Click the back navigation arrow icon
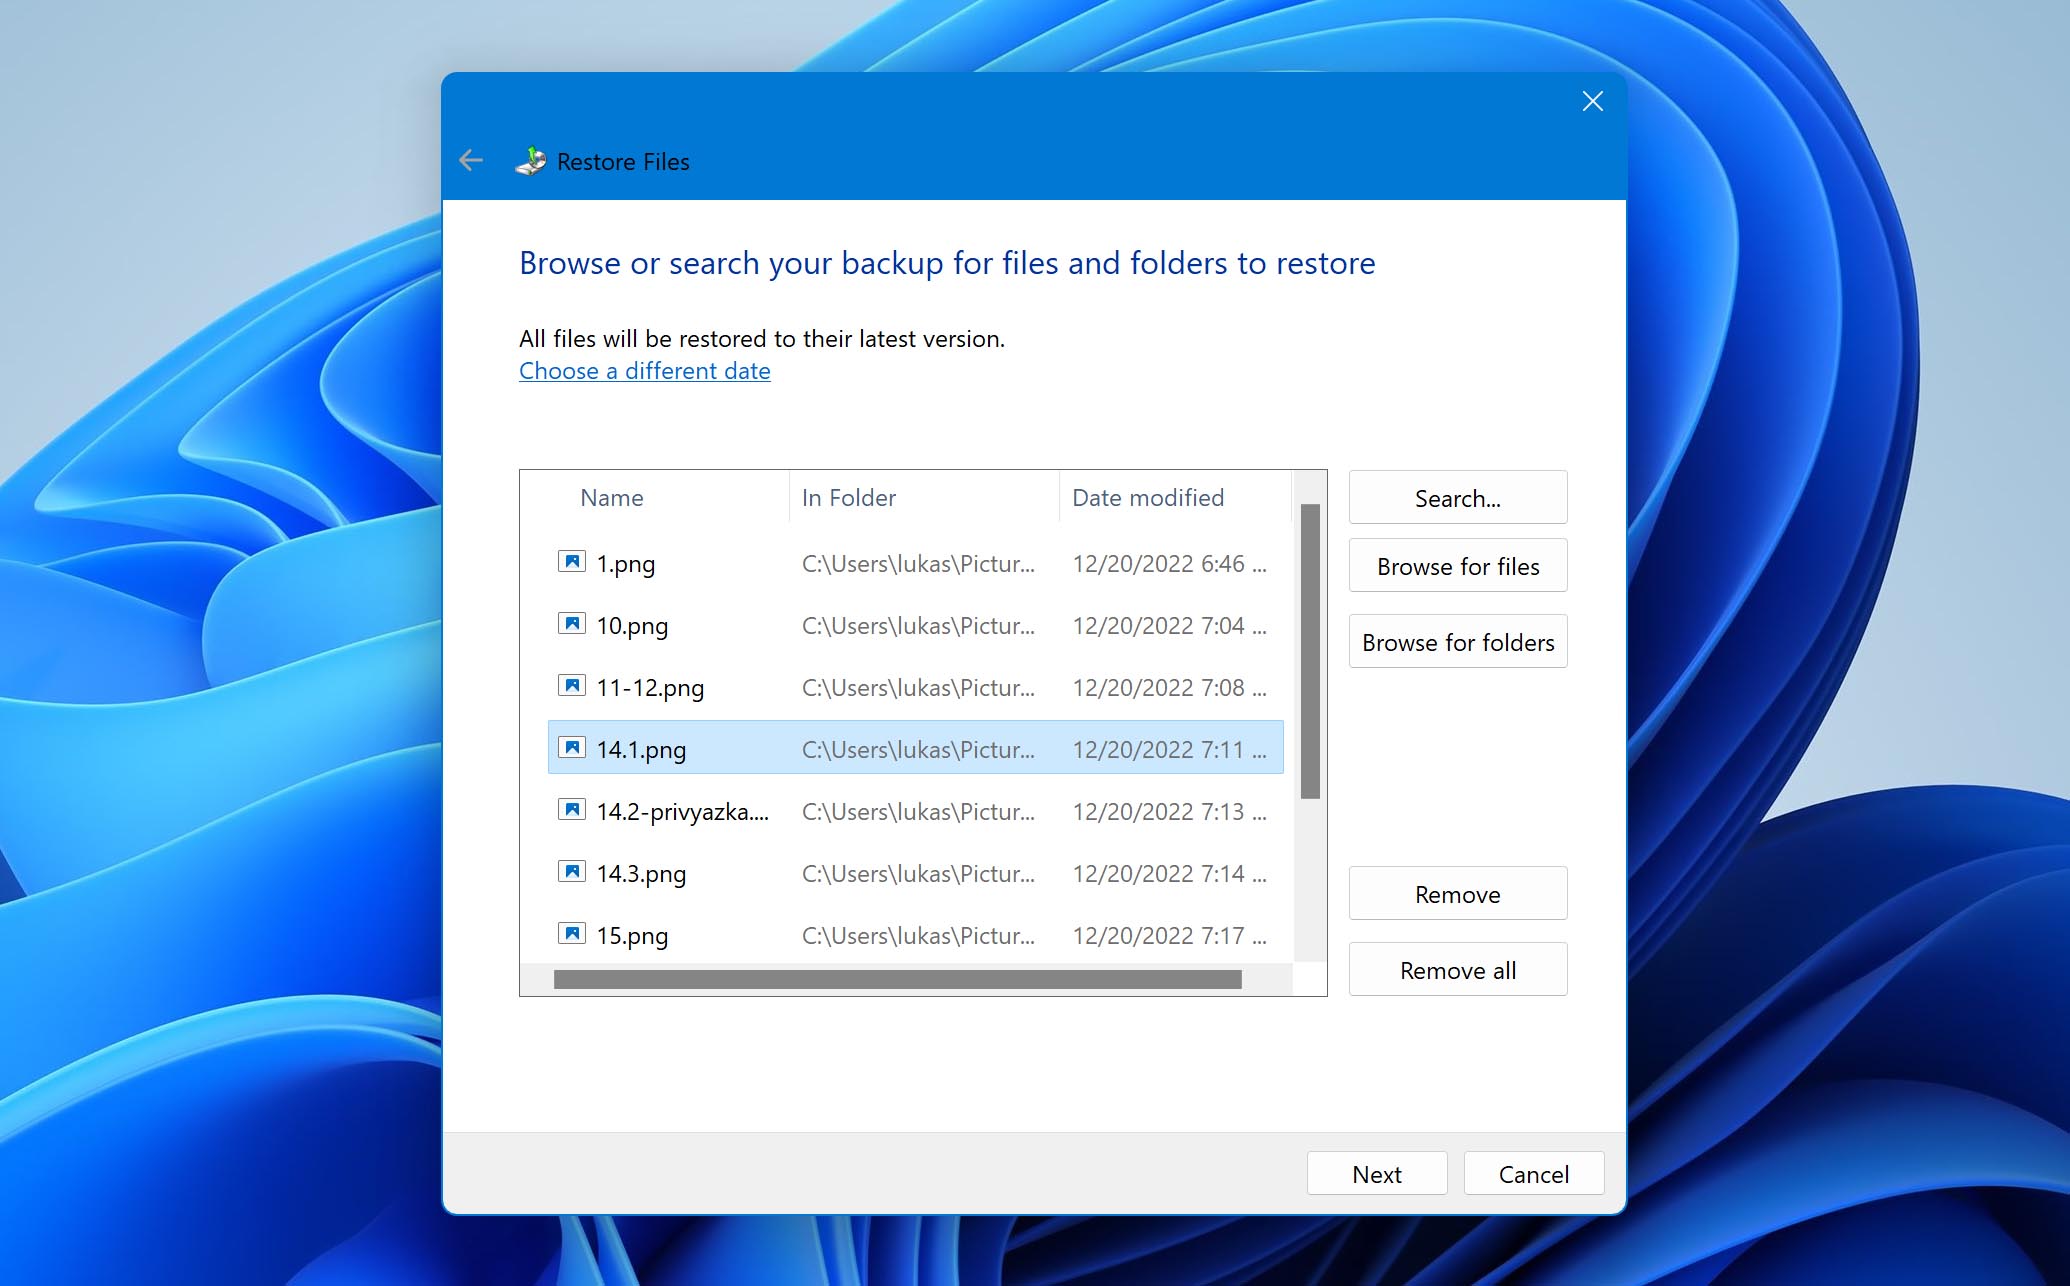The image size is (2070, 1286). 471,160
